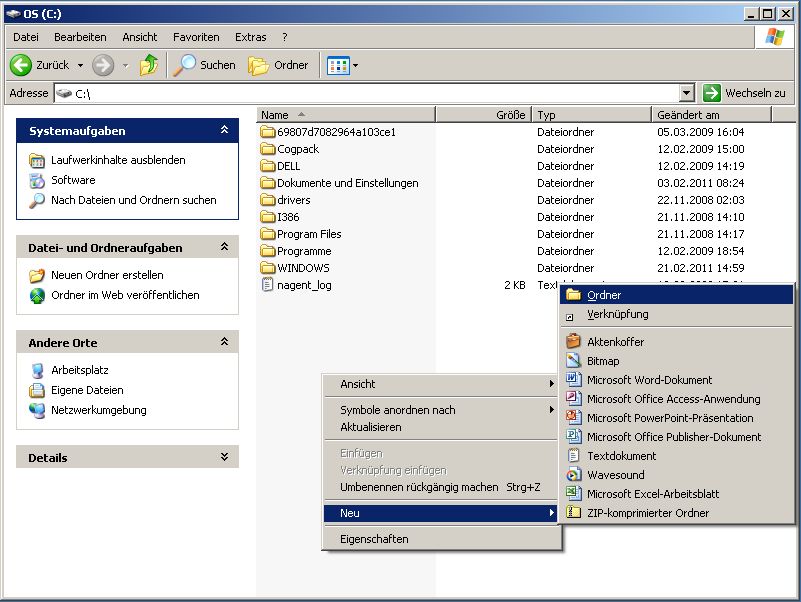Click the Ansichten view grid icon
The height and width of the screenshot is (602, 801).
click(x=338, y=65)
